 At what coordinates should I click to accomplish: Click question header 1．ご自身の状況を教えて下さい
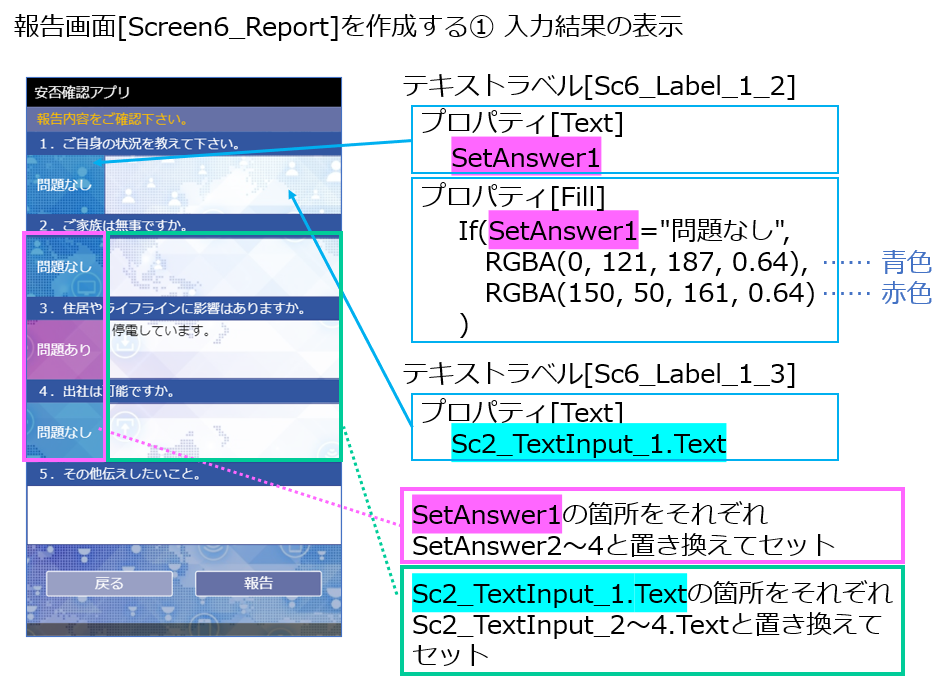140,144
